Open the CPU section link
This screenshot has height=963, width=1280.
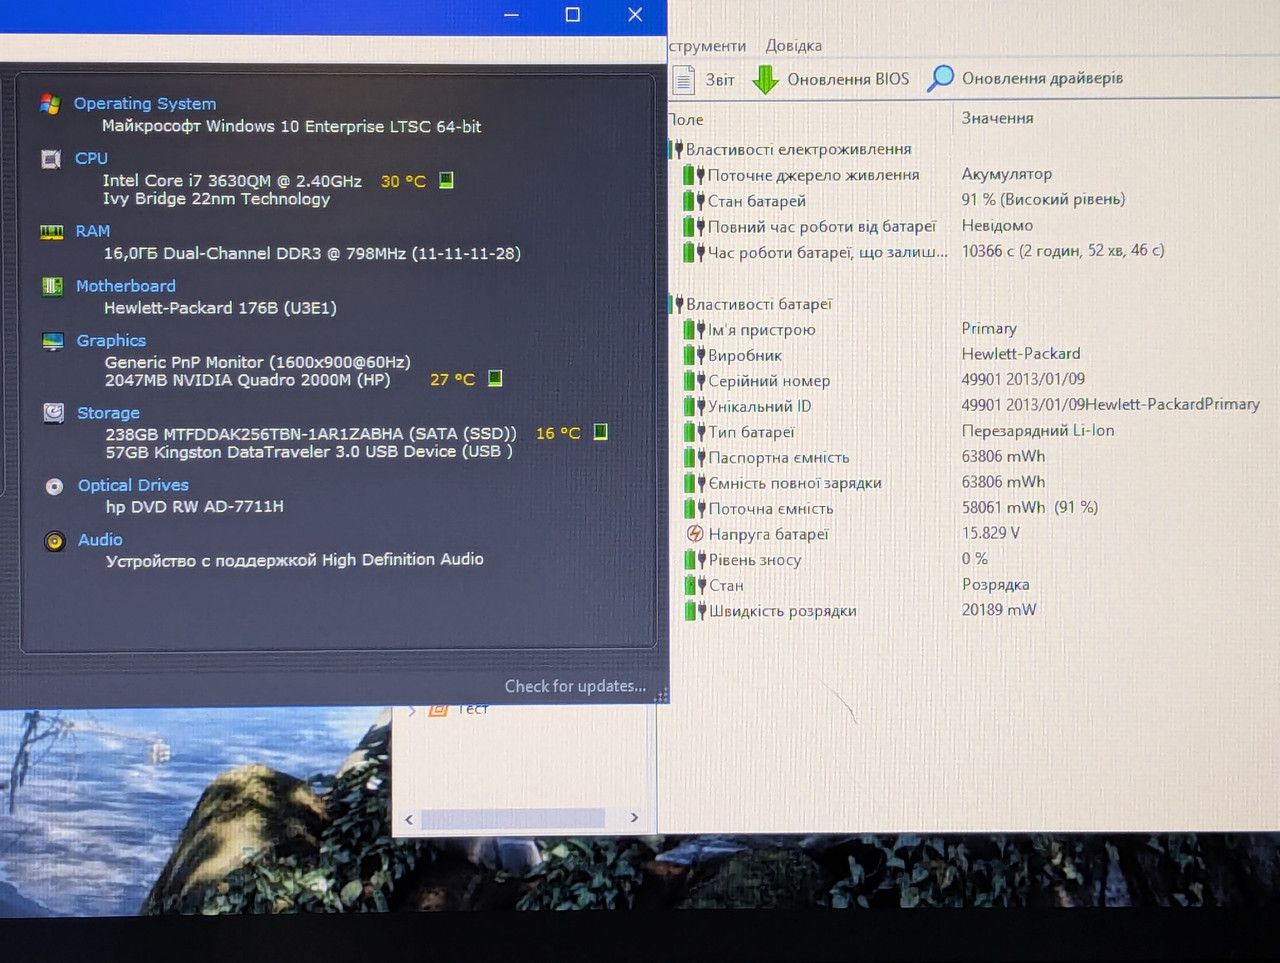(91, 158)
